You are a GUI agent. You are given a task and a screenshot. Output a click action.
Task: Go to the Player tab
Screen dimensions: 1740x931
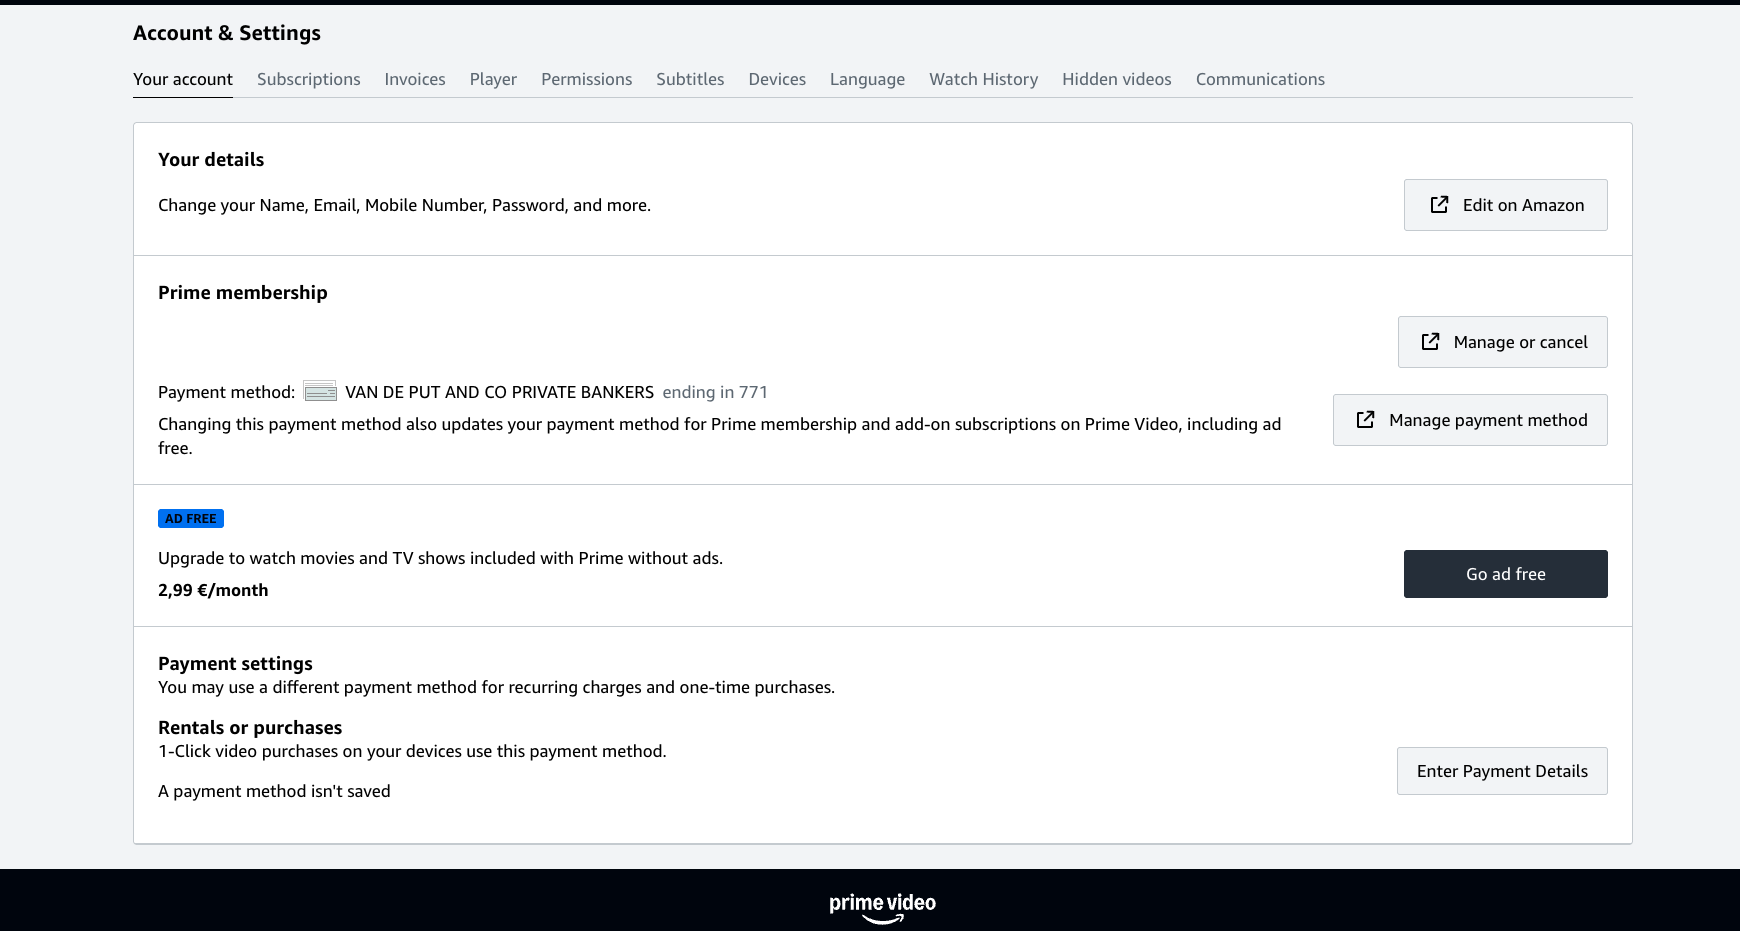493,79
